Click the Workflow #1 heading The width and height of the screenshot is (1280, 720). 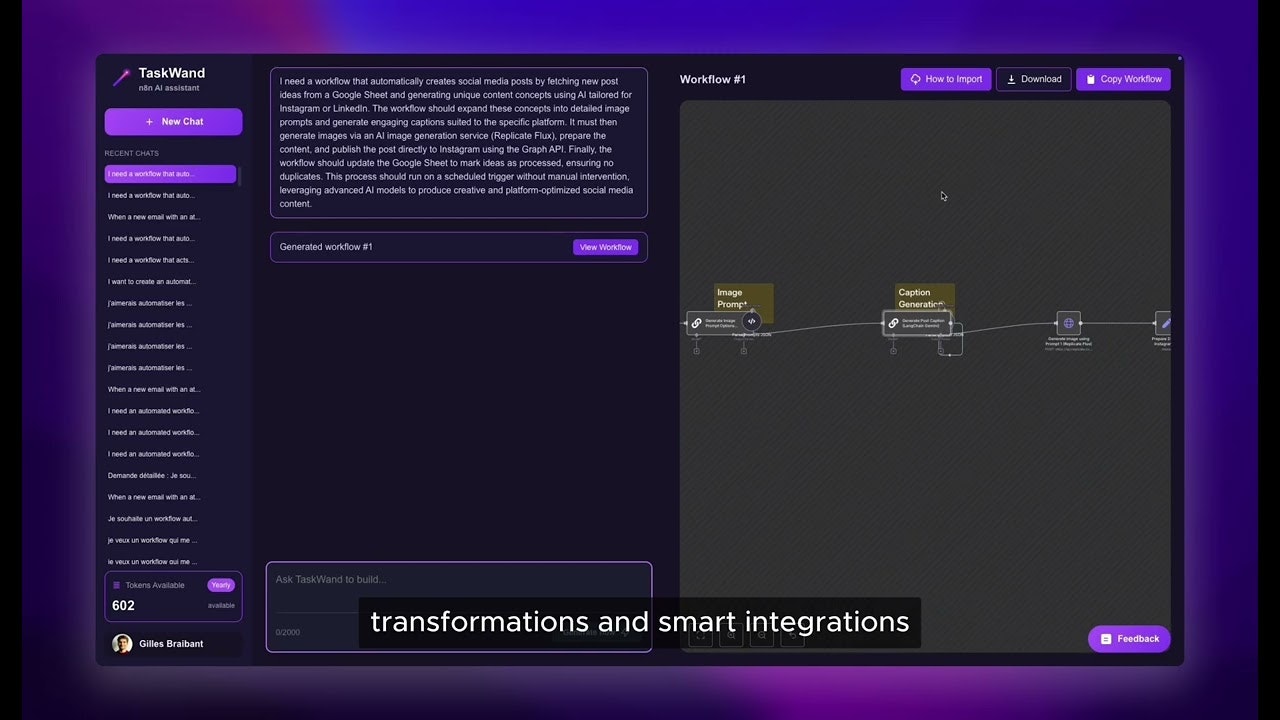pyautogui.click(x=713, y=79)
